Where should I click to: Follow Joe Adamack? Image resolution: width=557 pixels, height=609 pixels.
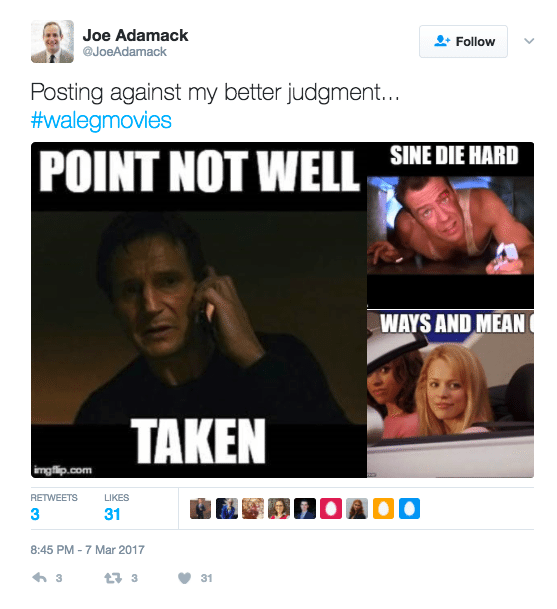[x=463, y=42]
